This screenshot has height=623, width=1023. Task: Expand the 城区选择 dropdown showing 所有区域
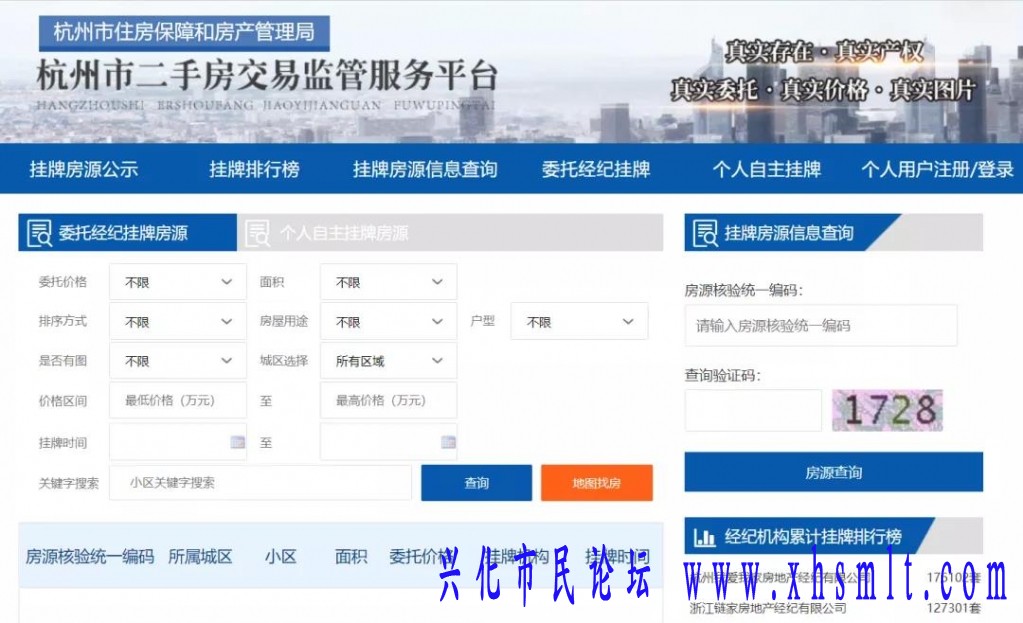(x=388, y=361)
